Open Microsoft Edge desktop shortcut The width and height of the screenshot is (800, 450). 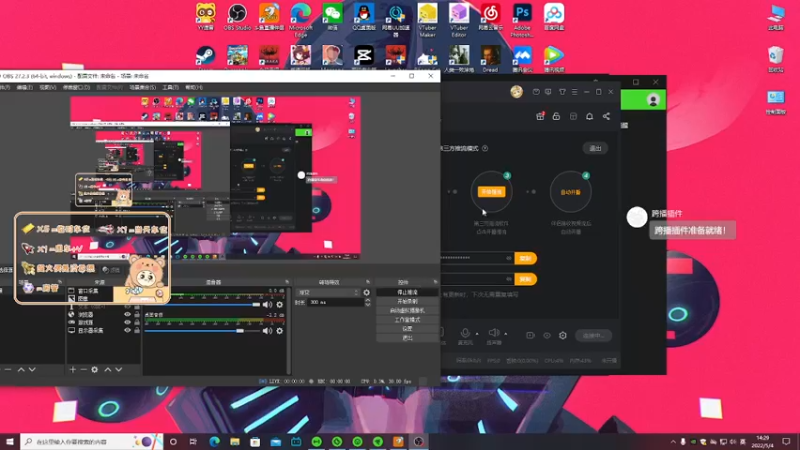point(301,19)
